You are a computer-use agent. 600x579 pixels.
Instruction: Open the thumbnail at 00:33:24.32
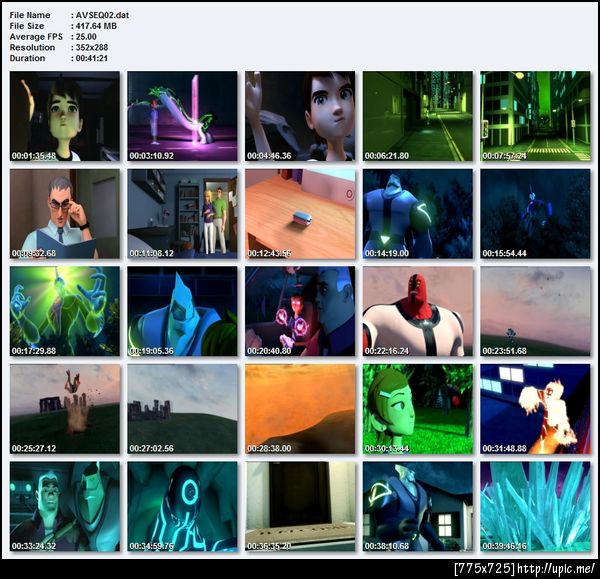coord(65,506)
